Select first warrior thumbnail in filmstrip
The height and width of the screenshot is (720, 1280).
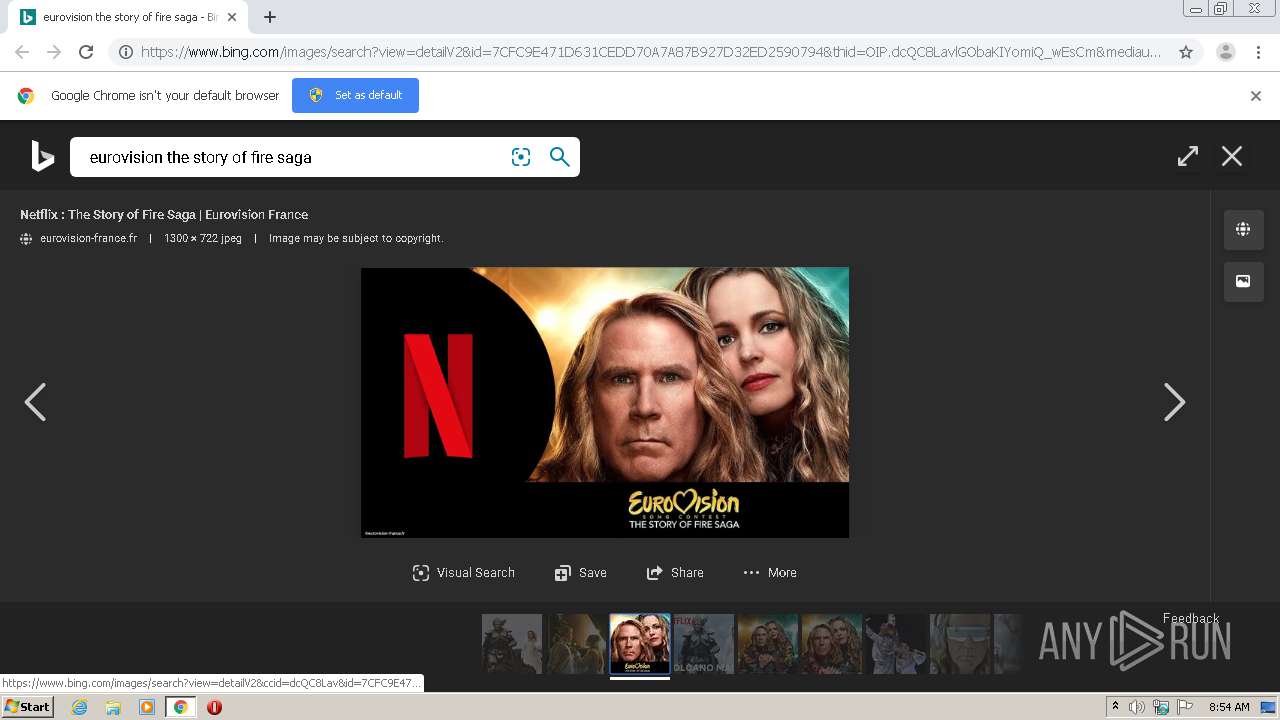pos(512,644)
